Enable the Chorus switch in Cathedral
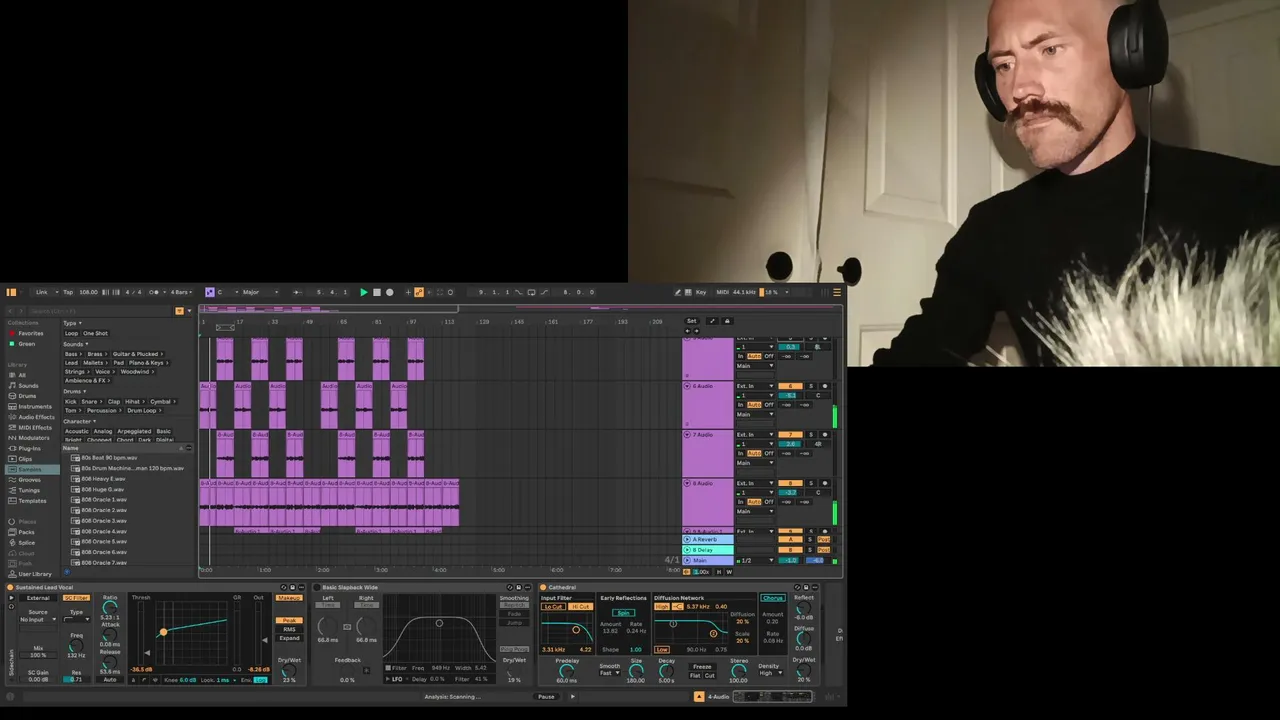1280x720 pixels. tap(772, 598)
